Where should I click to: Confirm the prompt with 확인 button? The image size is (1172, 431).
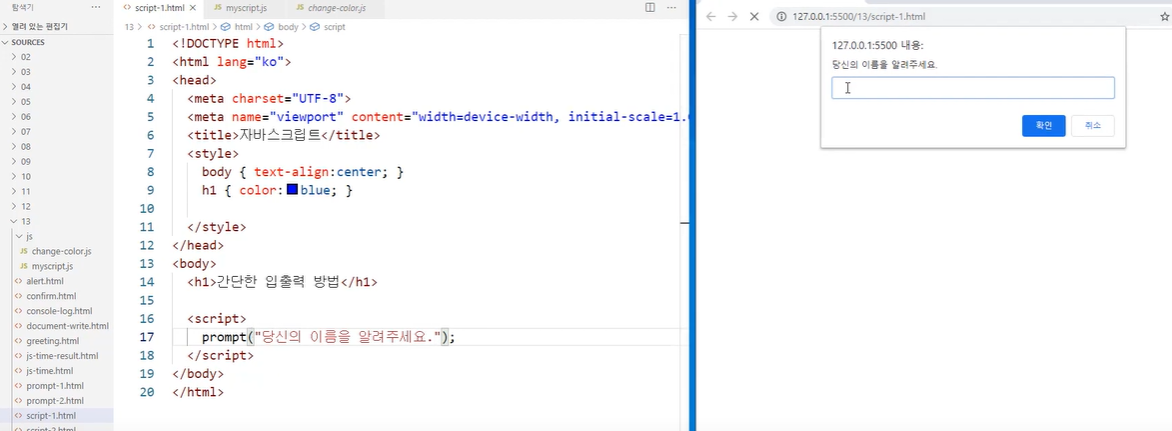tap(1043, 125)
